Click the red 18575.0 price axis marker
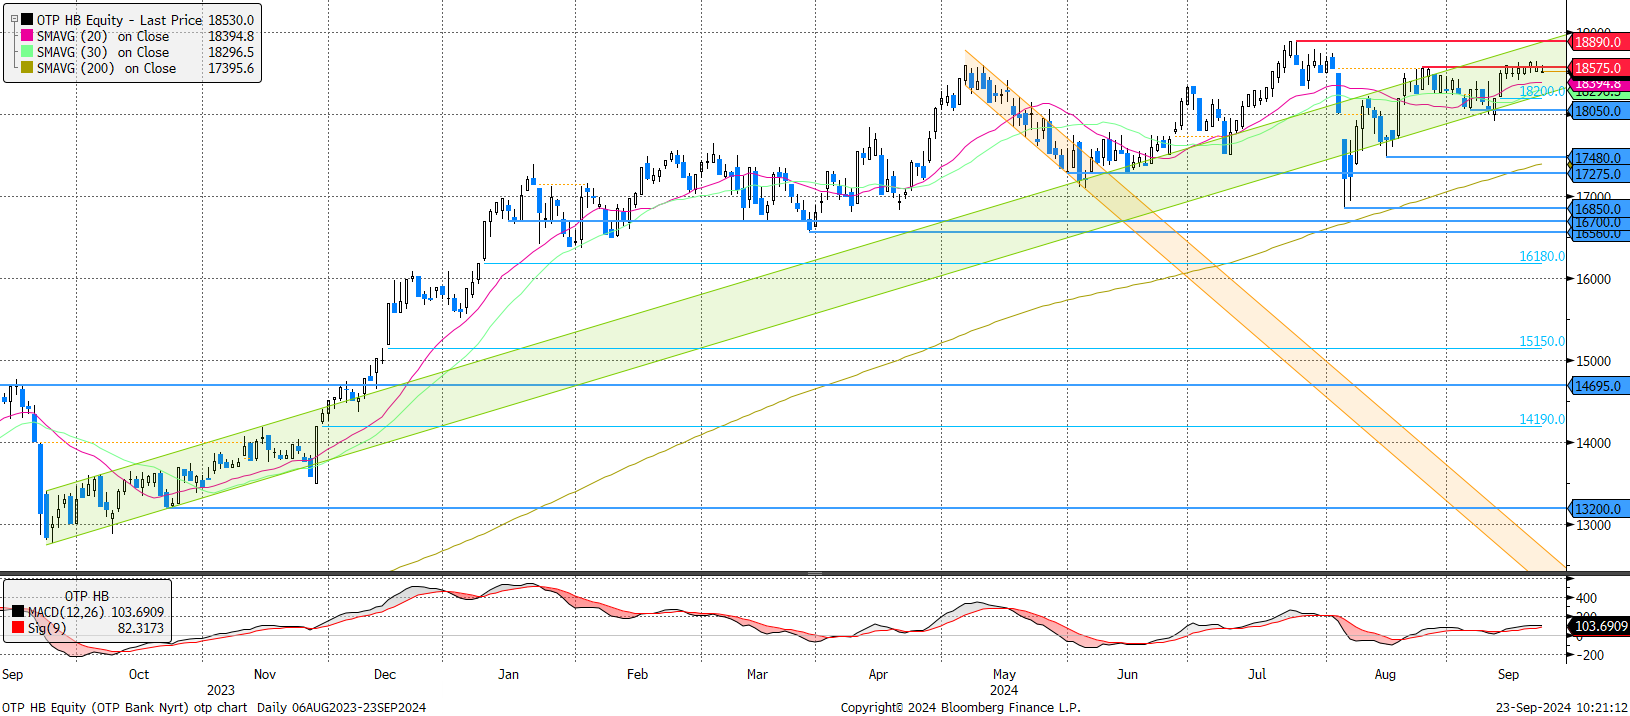This screenshot has height=716, width=1630. click(1598, 68)
